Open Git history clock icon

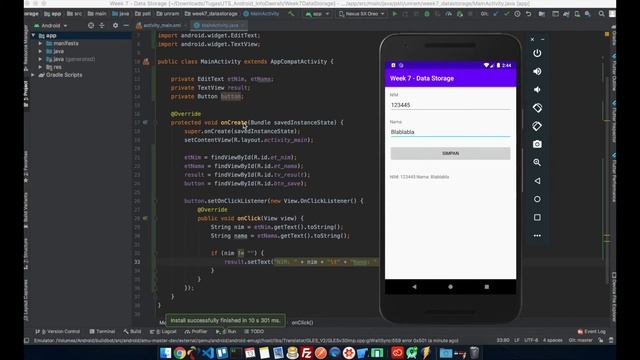pyautogui.click(x=518, y=14)
